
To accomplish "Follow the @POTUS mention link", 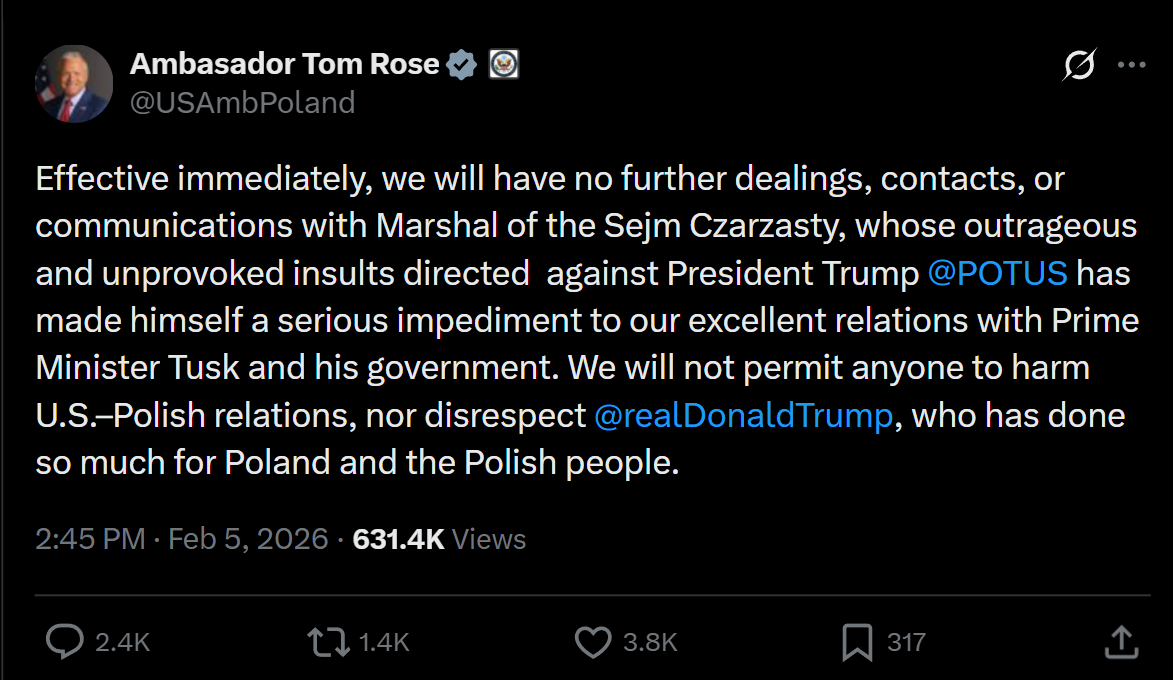I will point(997,273).
